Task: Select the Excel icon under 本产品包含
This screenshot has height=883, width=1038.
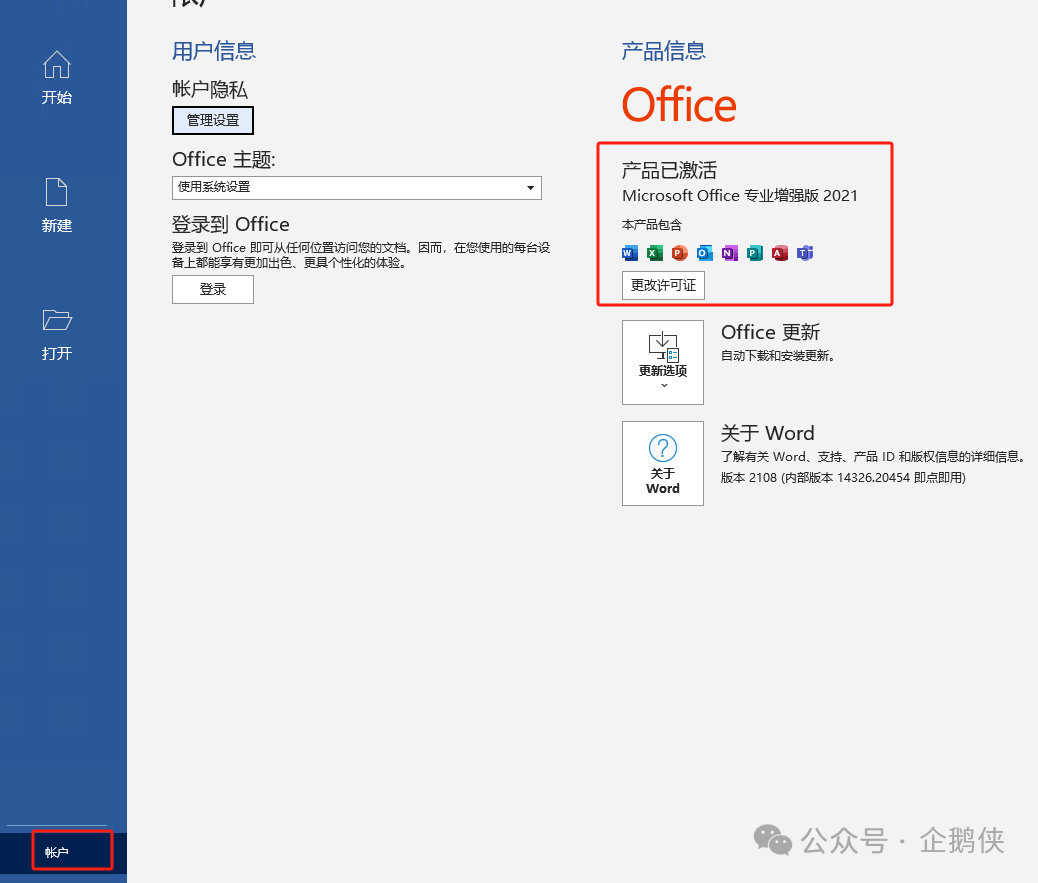Action: click(x=654, y=253)
